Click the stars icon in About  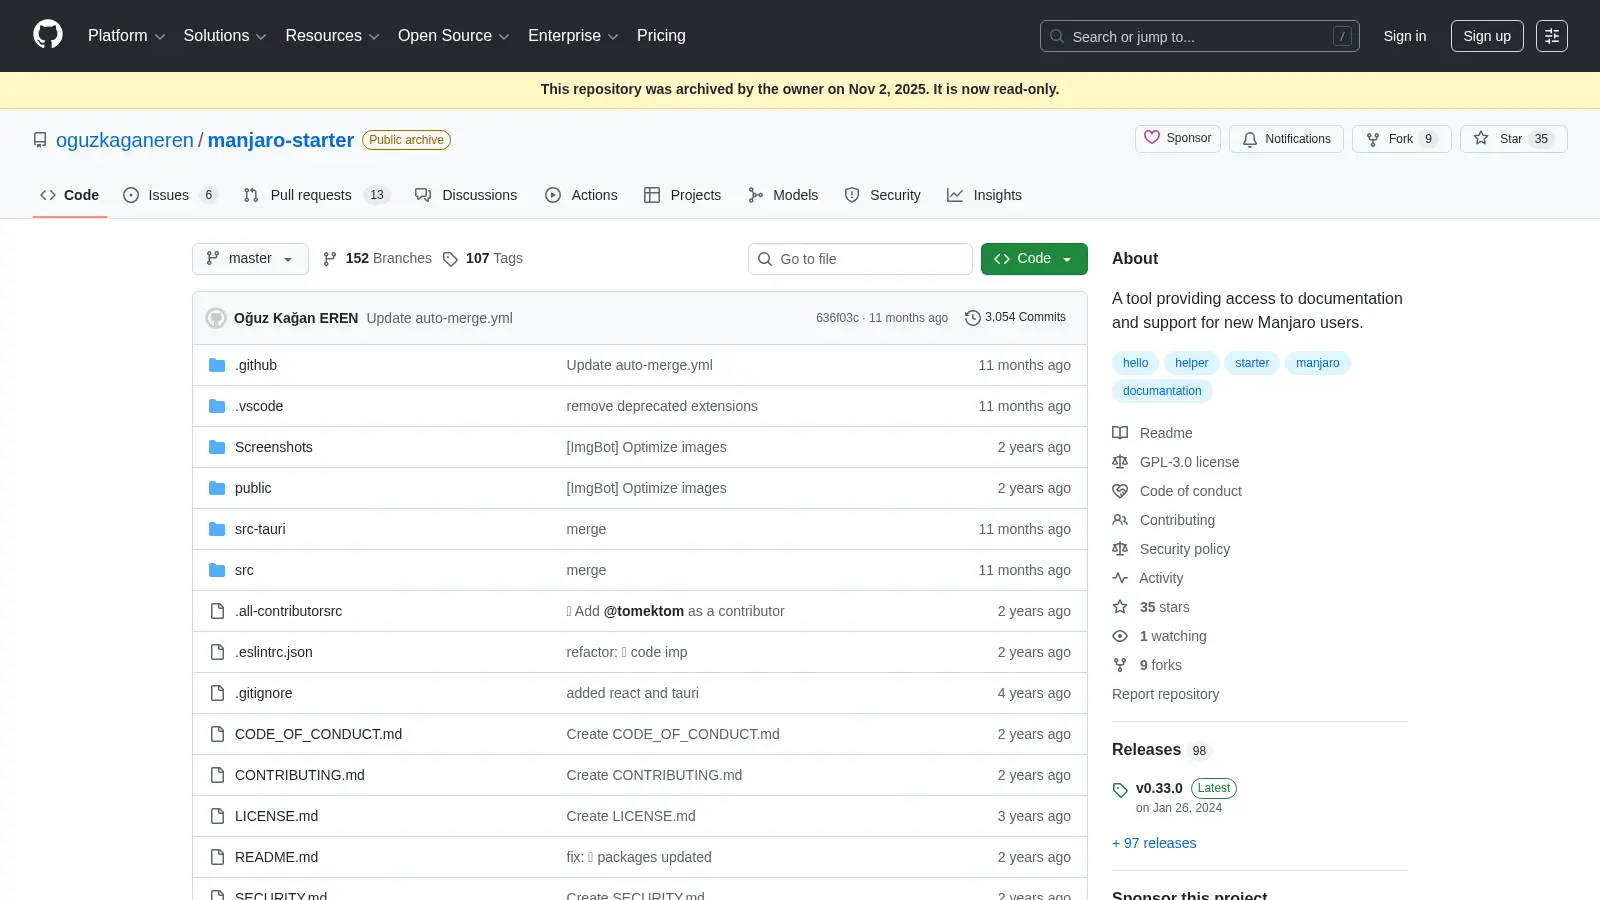coord(1120,607)
